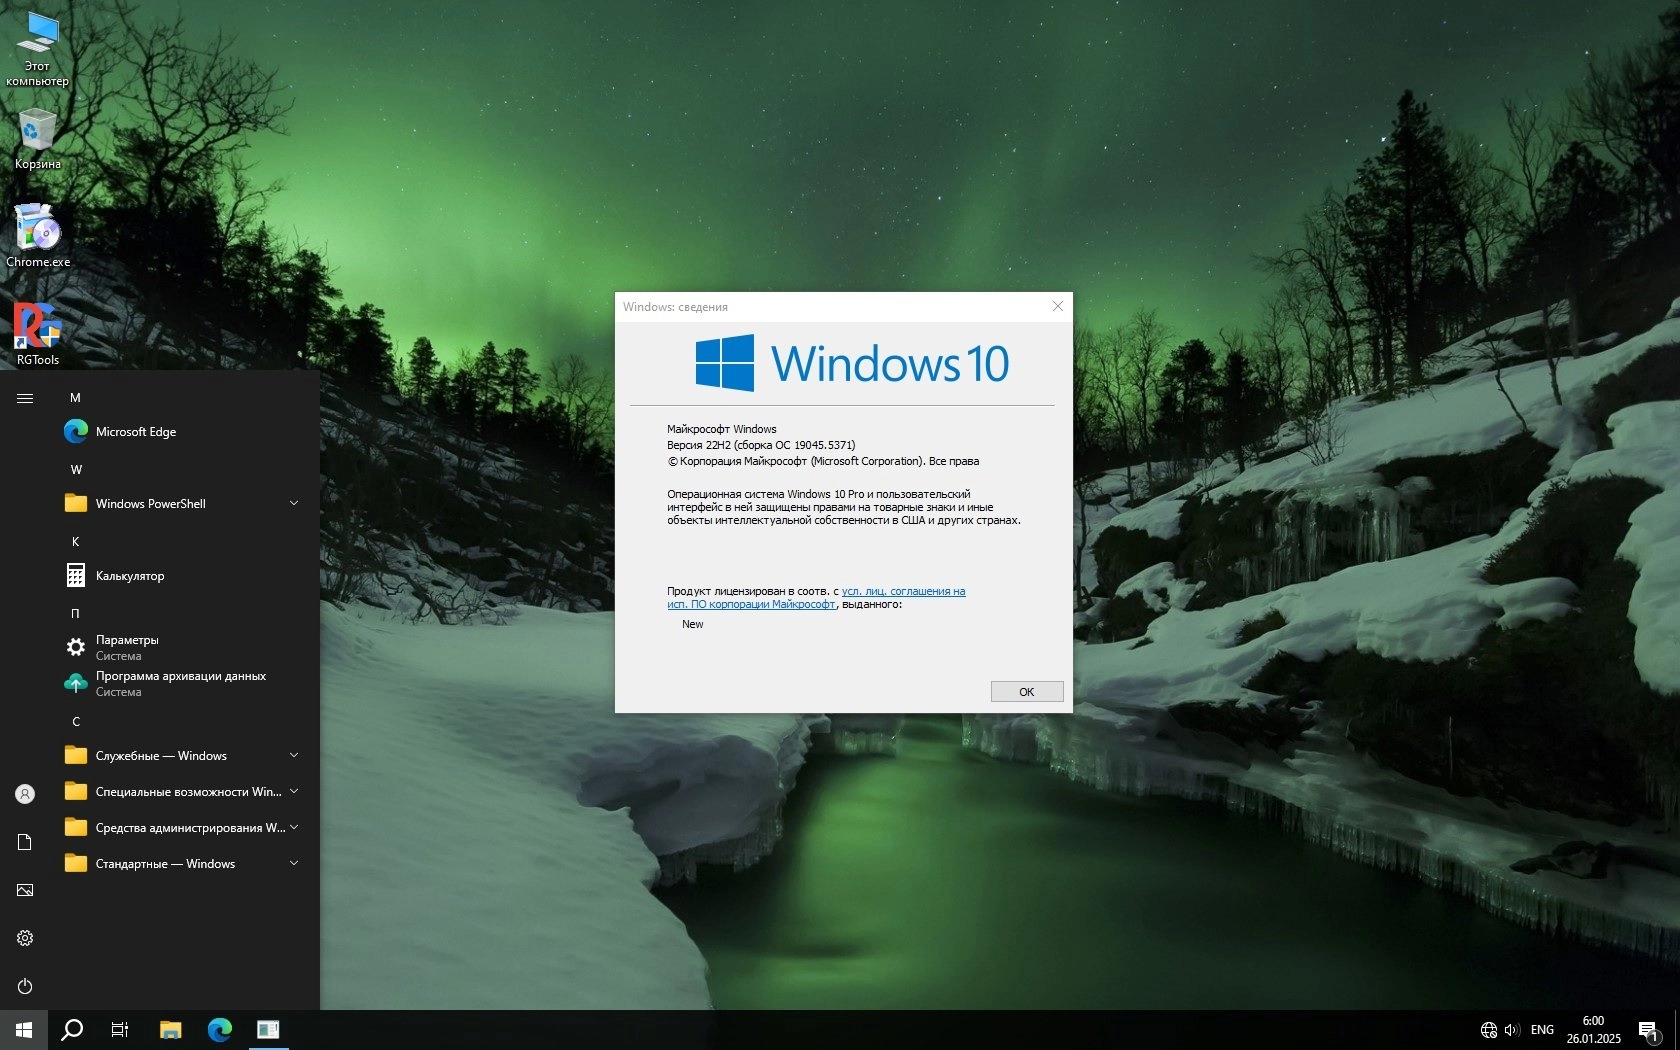
Task: Open Pictures from the Start menu rail
Action: click(x=25, y=890)
